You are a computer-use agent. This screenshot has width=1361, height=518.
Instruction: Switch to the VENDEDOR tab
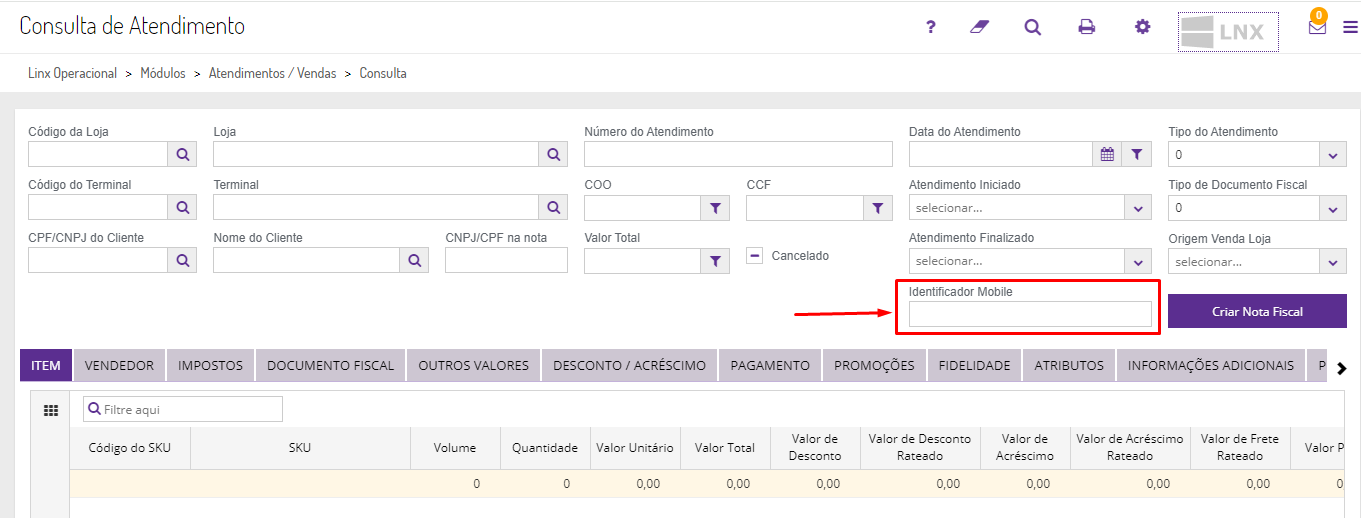[x=119, y=365]
